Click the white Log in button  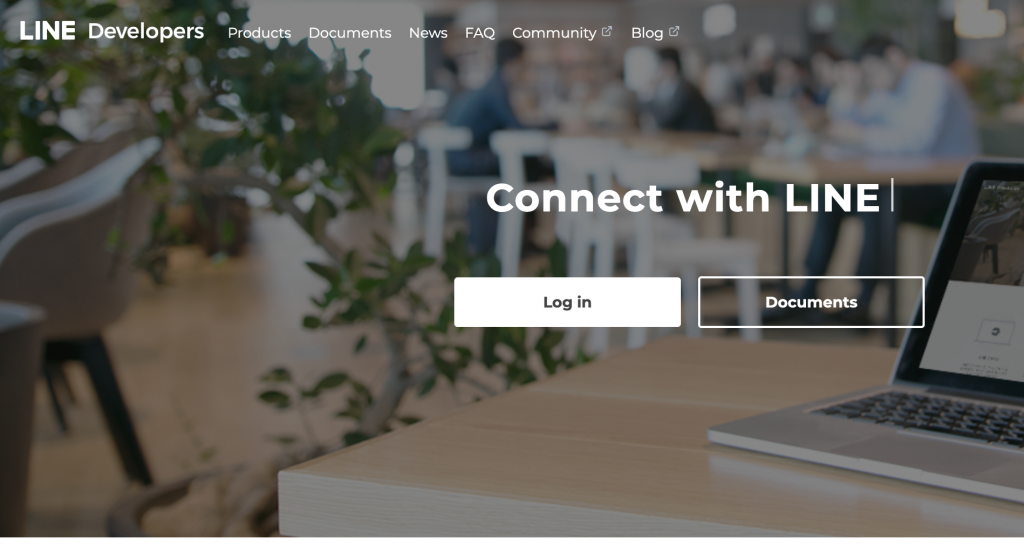pos(567,302)
